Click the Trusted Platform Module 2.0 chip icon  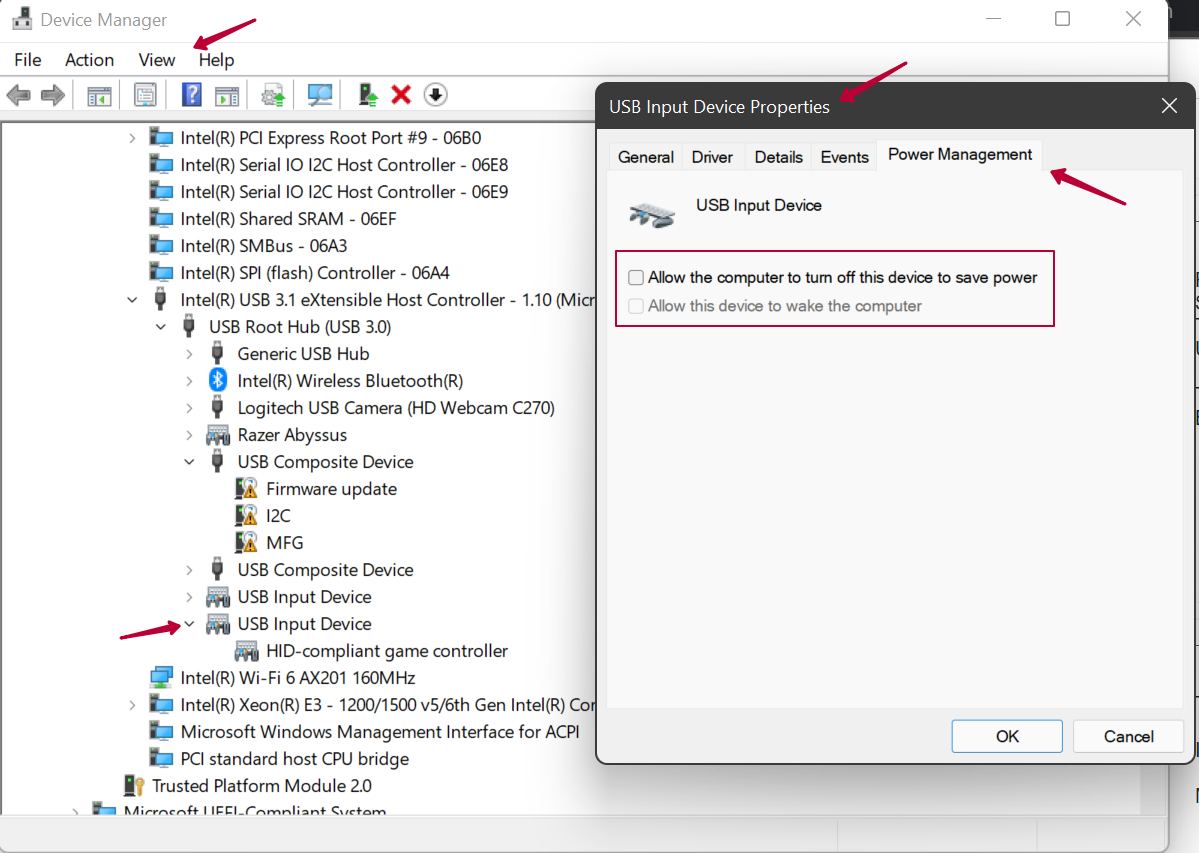(x=134, y=785)
